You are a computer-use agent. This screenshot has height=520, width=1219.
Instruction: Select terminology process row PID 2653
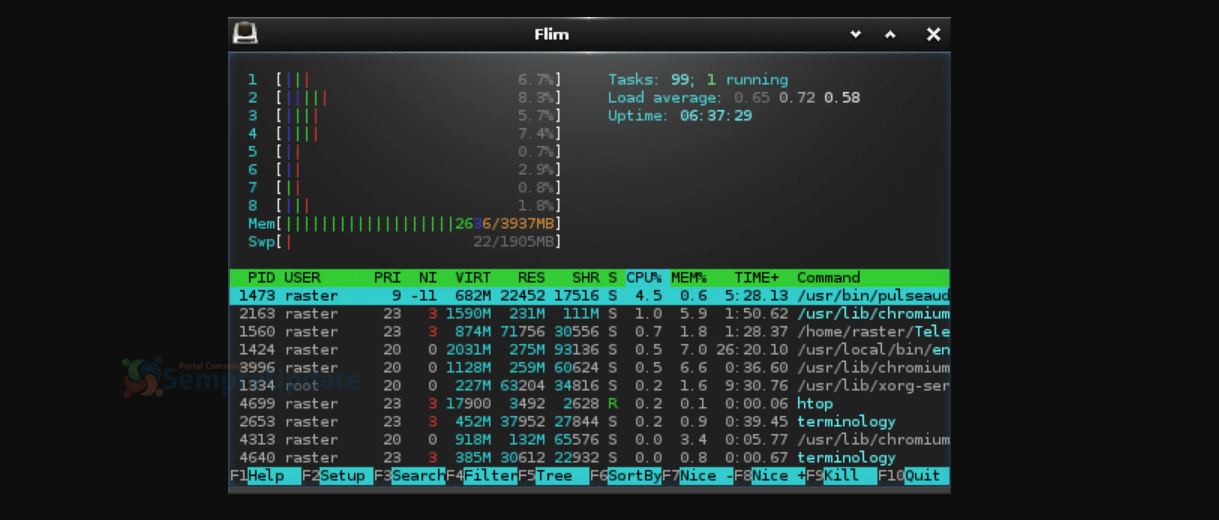coord(589,422)
